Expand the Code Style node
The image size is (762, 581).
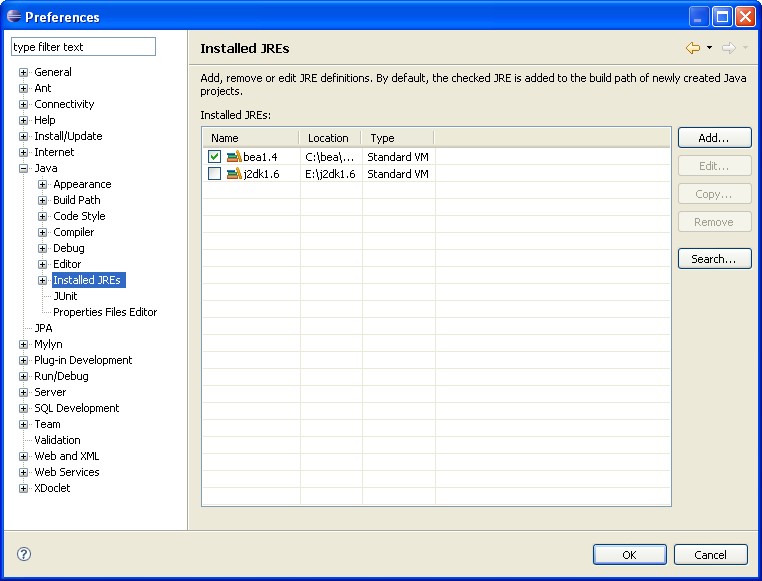point(43,216)
